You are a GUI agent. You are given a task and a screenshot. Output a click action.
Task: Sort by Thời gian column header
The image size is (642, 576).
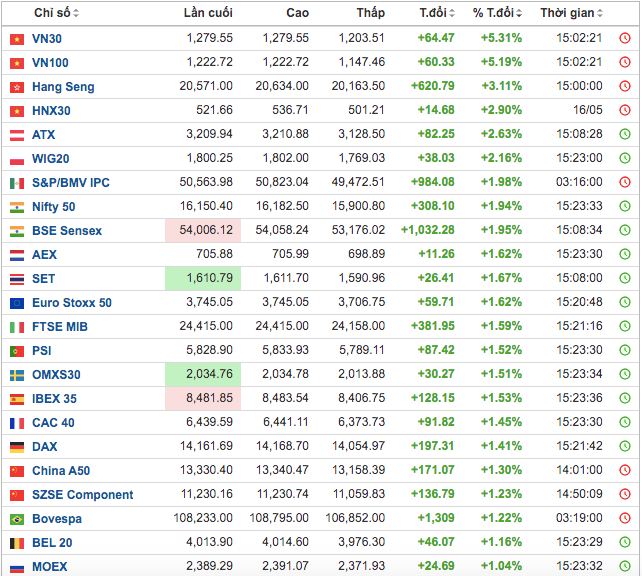(x=572, y=13)
